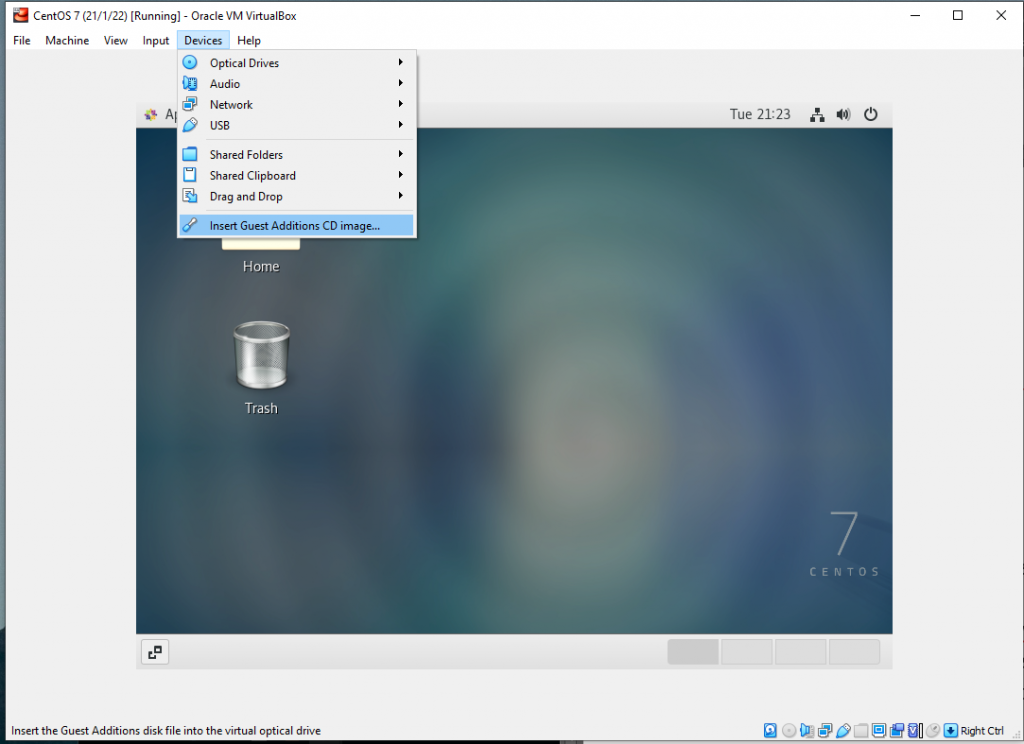Click the hard disk activity icon in the status bar
The width and height of the screenshot is (1024, 744).
coord(770,730)
